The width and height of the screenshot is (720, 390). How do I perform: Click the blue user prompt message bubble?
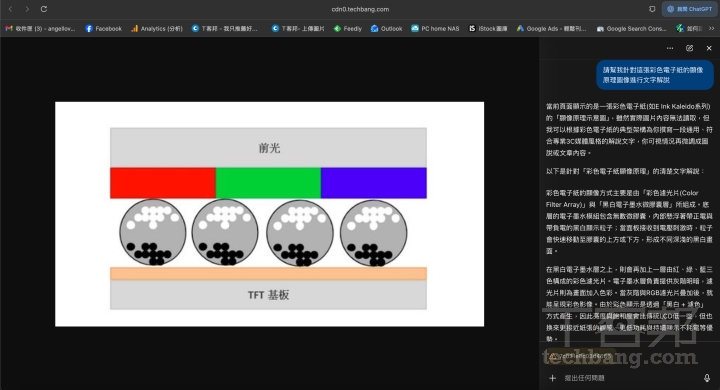pos(655,75)
